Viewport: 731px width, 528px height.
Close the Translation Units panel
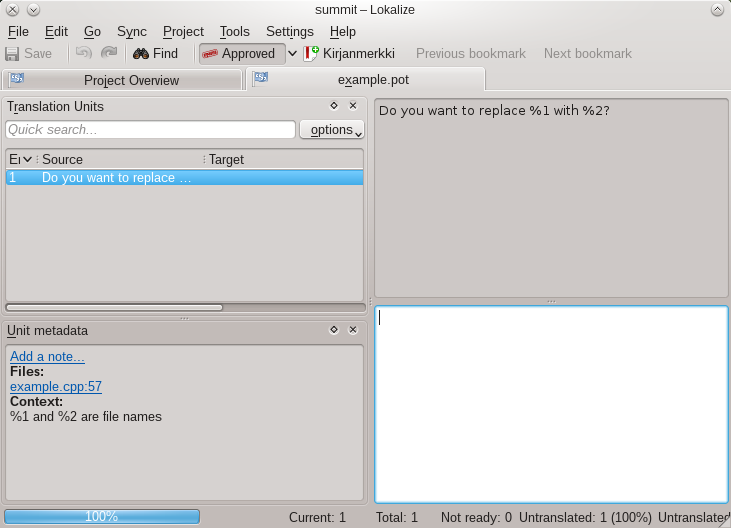[353, 105]
